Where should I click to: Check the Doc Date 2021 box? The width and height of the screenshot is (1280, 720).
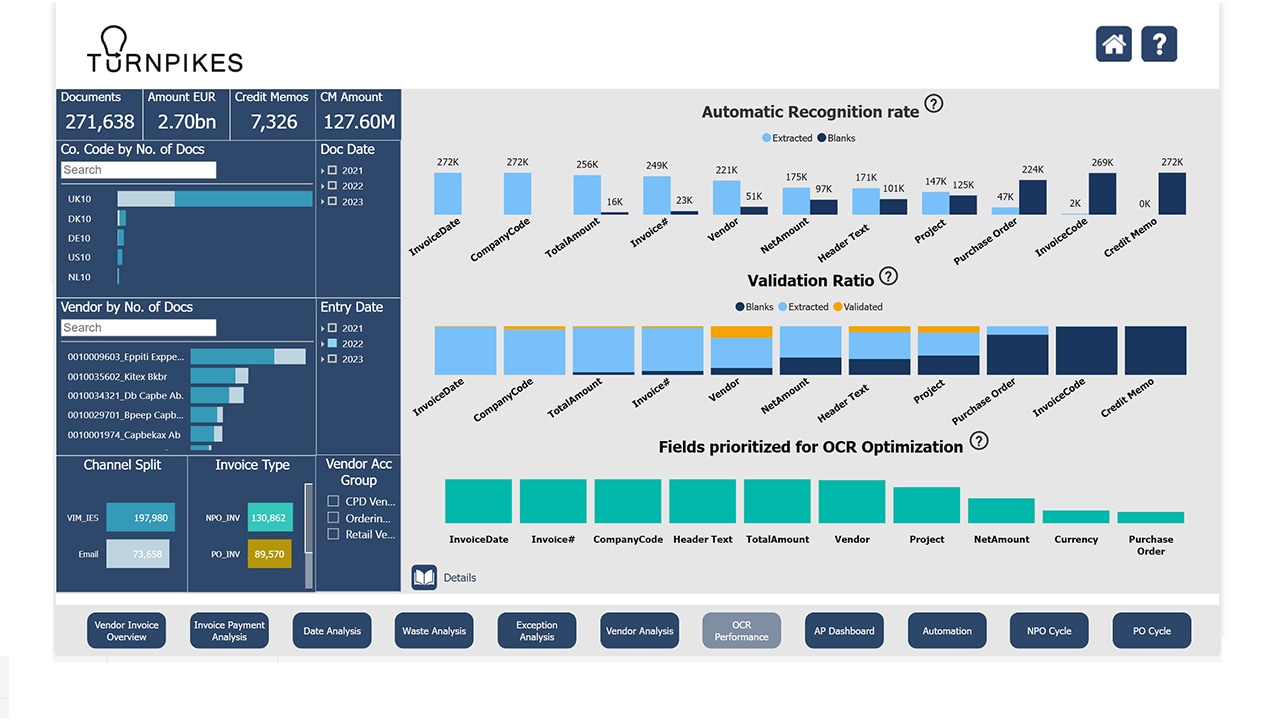tap(332, 170)
